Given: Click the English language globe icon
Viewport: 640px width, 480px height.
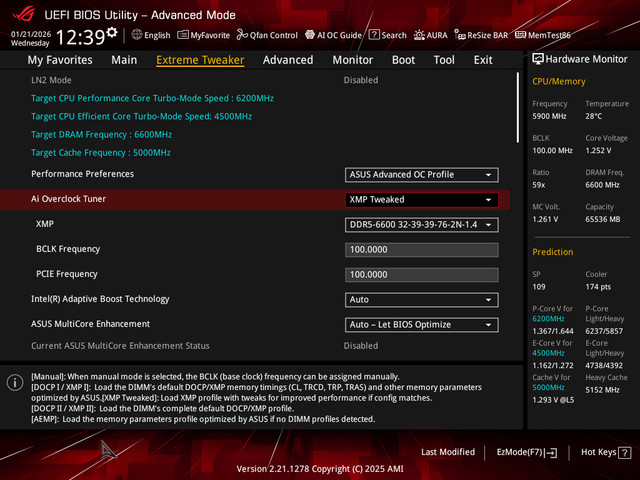Looking at the screenshot, I should [x=137, y=35].
